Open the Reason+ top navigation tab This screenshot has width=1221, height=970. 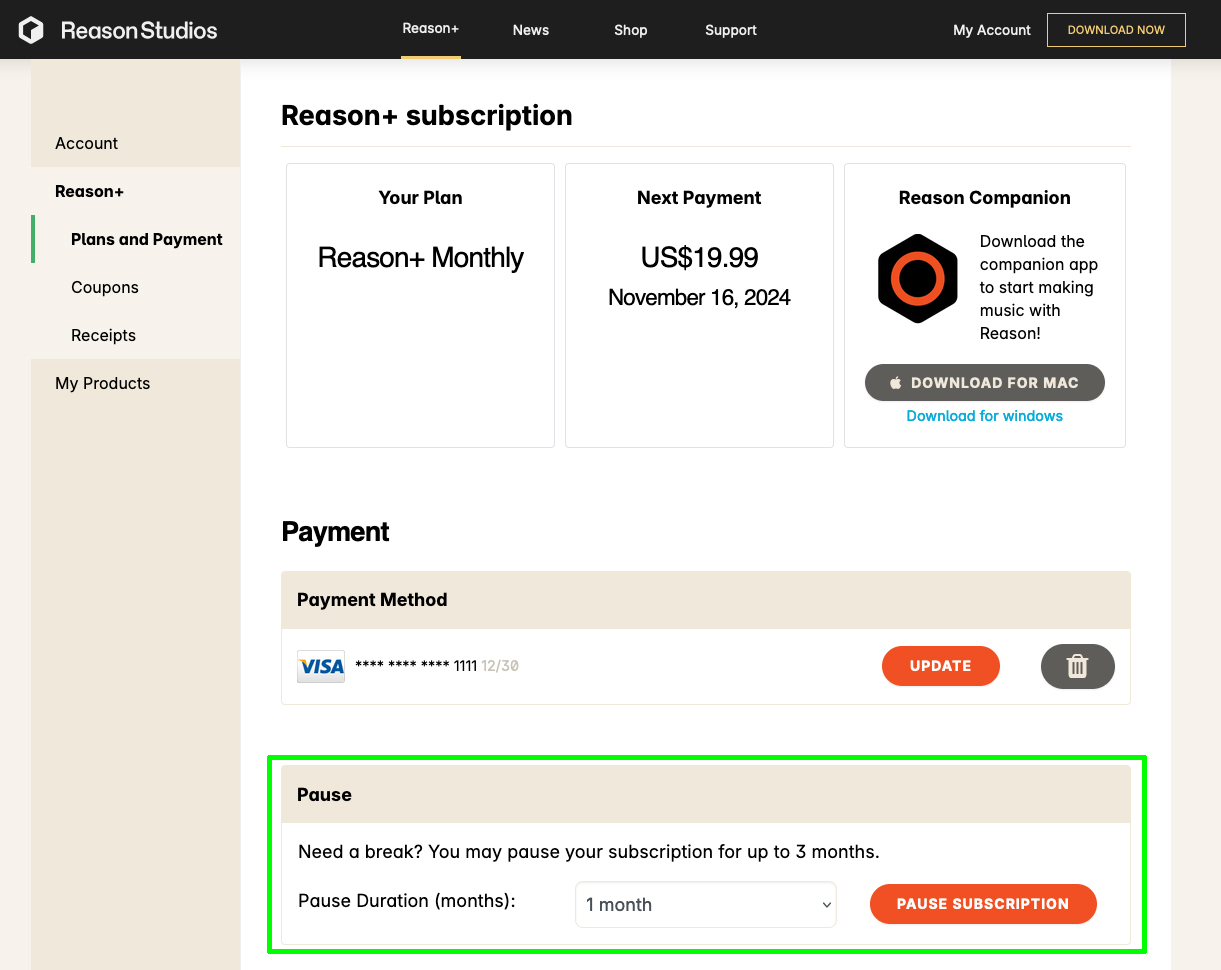tap(431, 29)
